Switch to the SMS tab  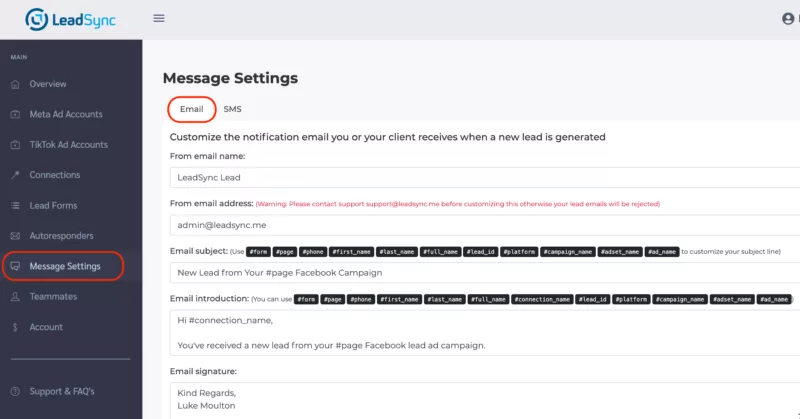click(x=232, y=109)
